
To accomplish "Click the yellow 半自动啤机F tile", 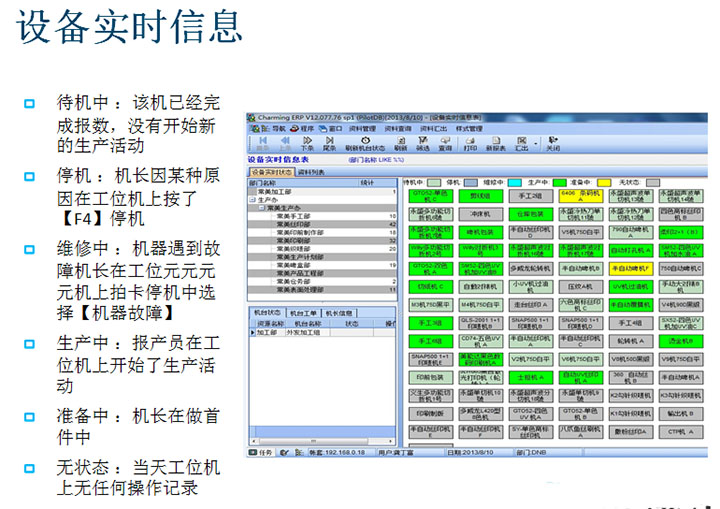I will [x=630, y=269].
